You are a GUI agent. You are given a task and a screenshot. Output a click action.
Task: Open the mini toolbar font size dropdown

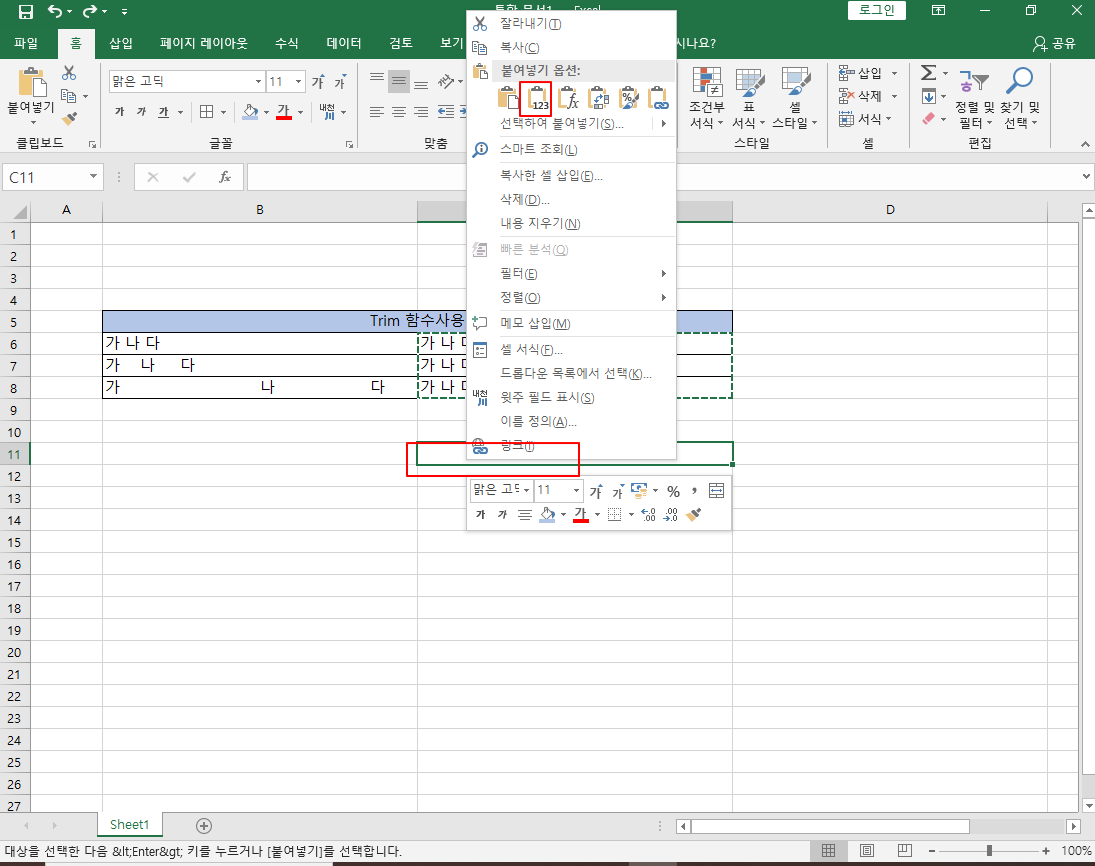(576, 491)
